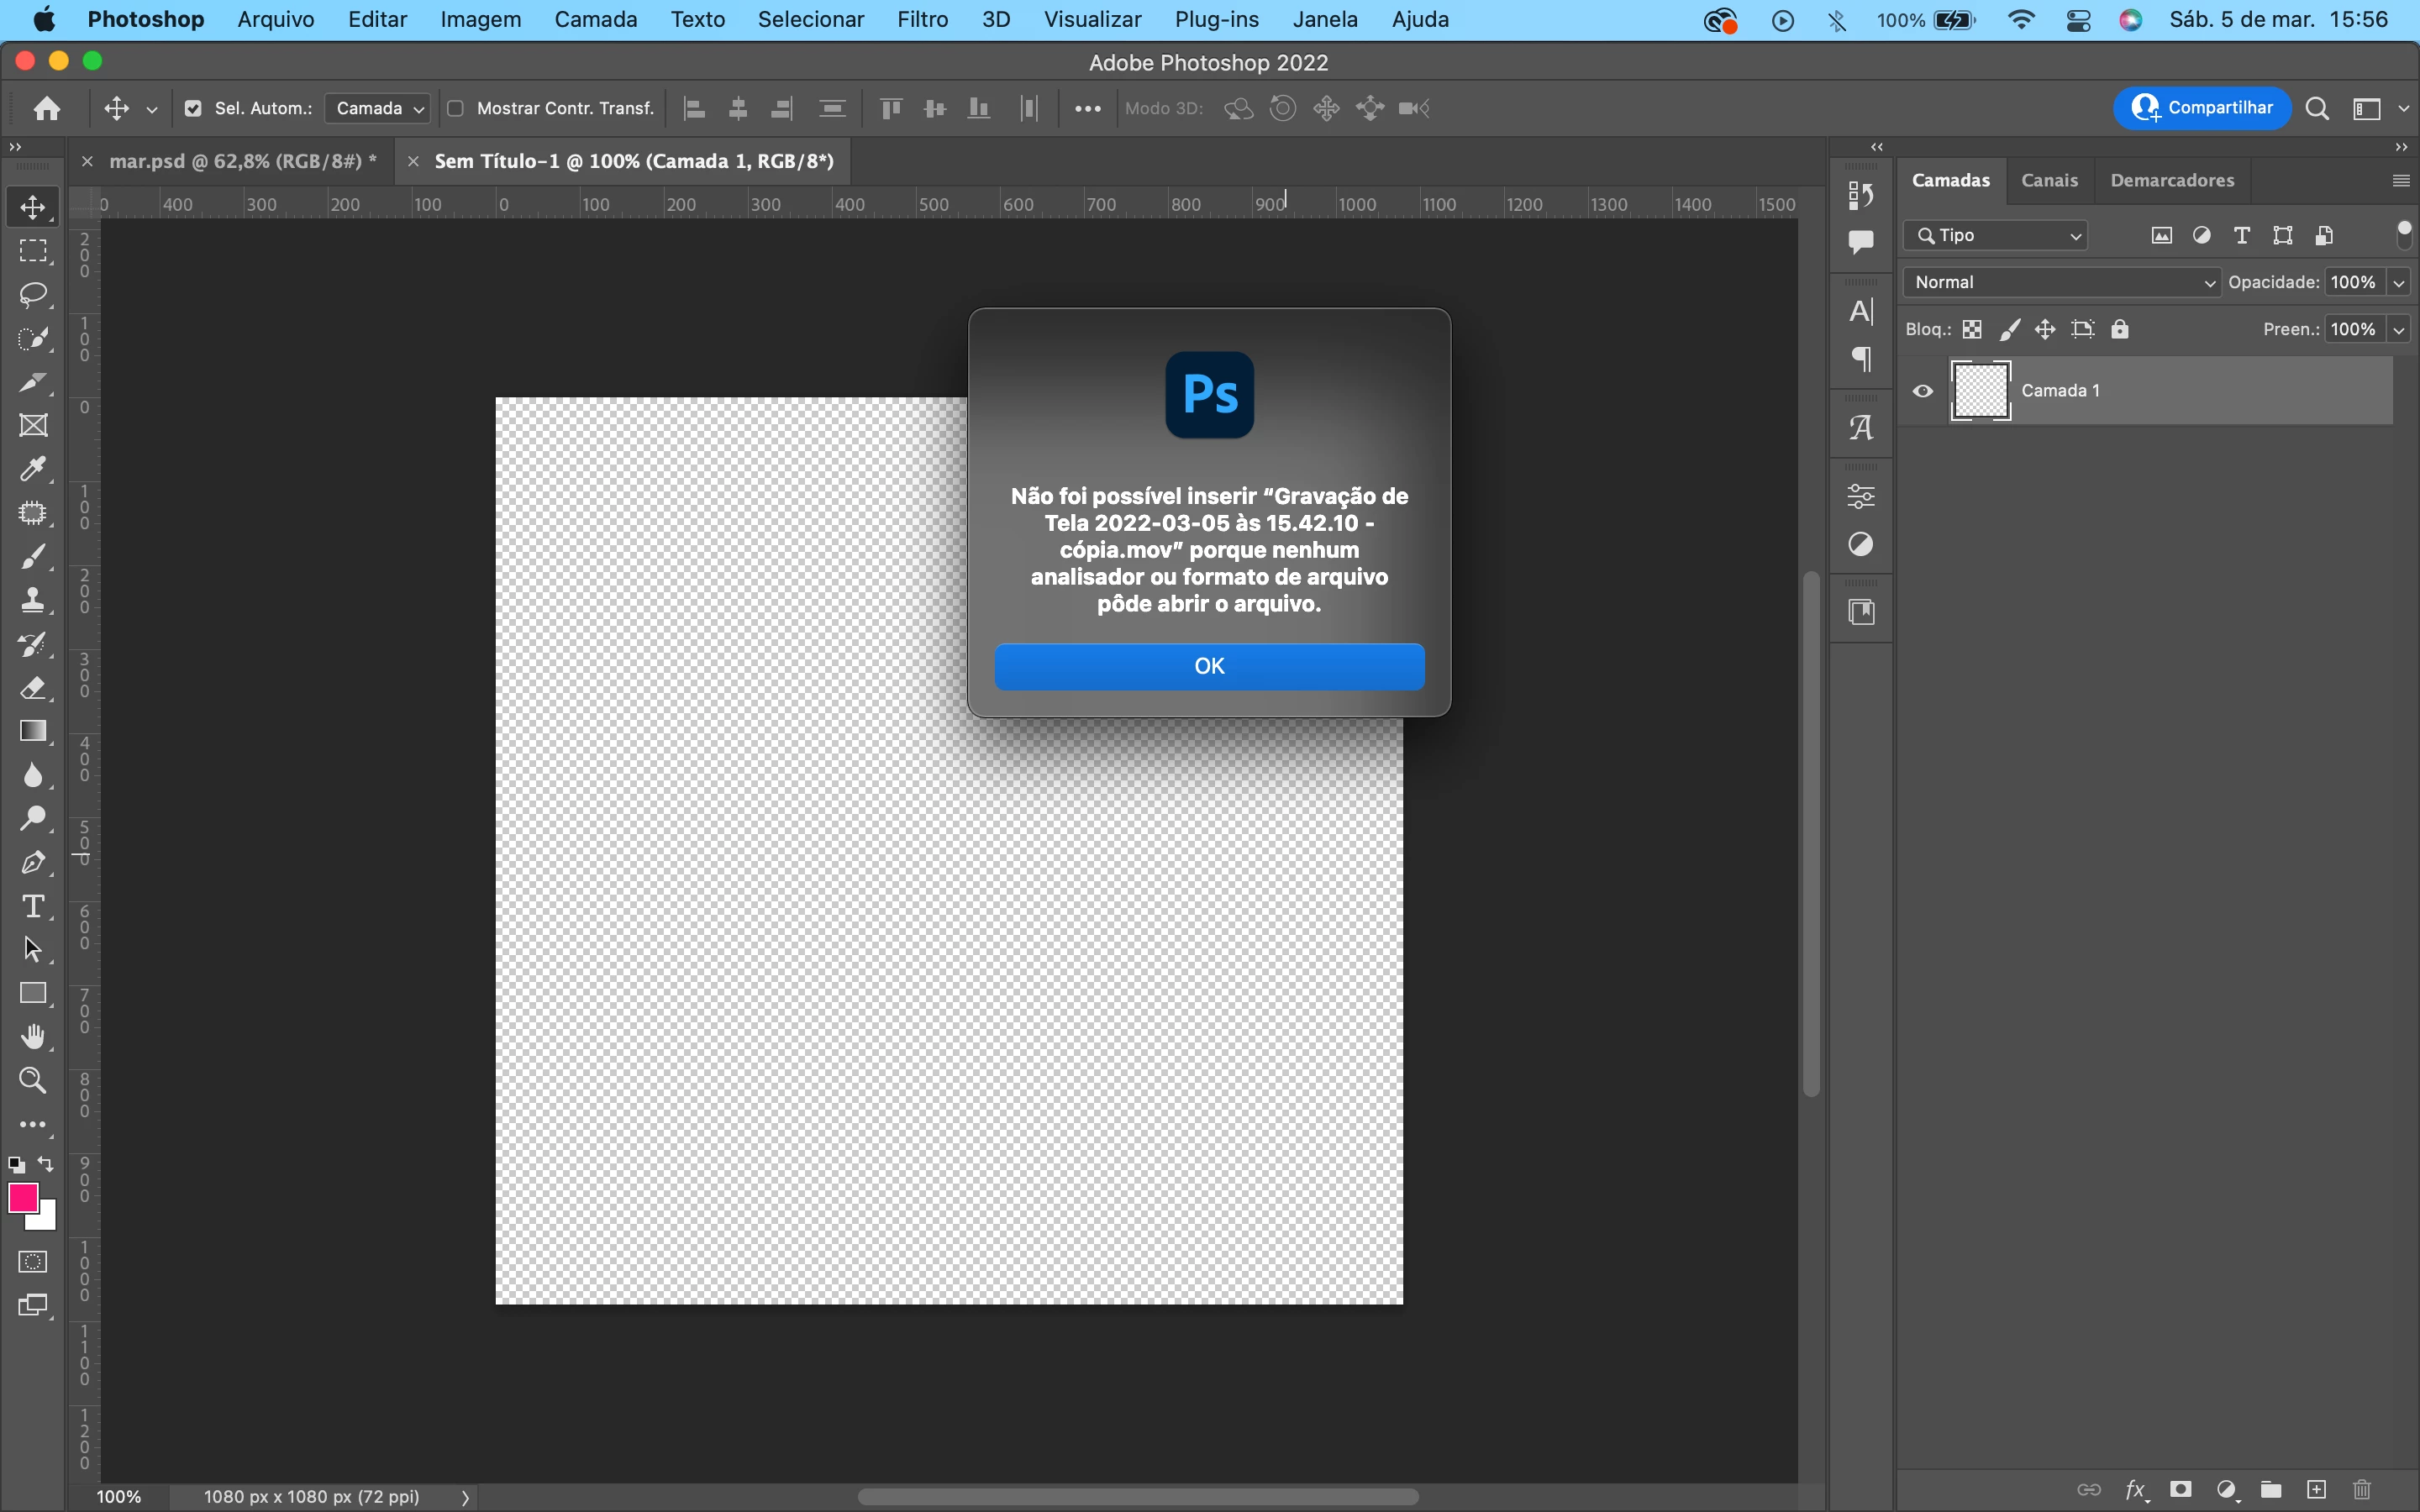This screenshot has width=2420, height=1512.
Task: Select the Eyedropper tool
Action: tap(33, 469)
